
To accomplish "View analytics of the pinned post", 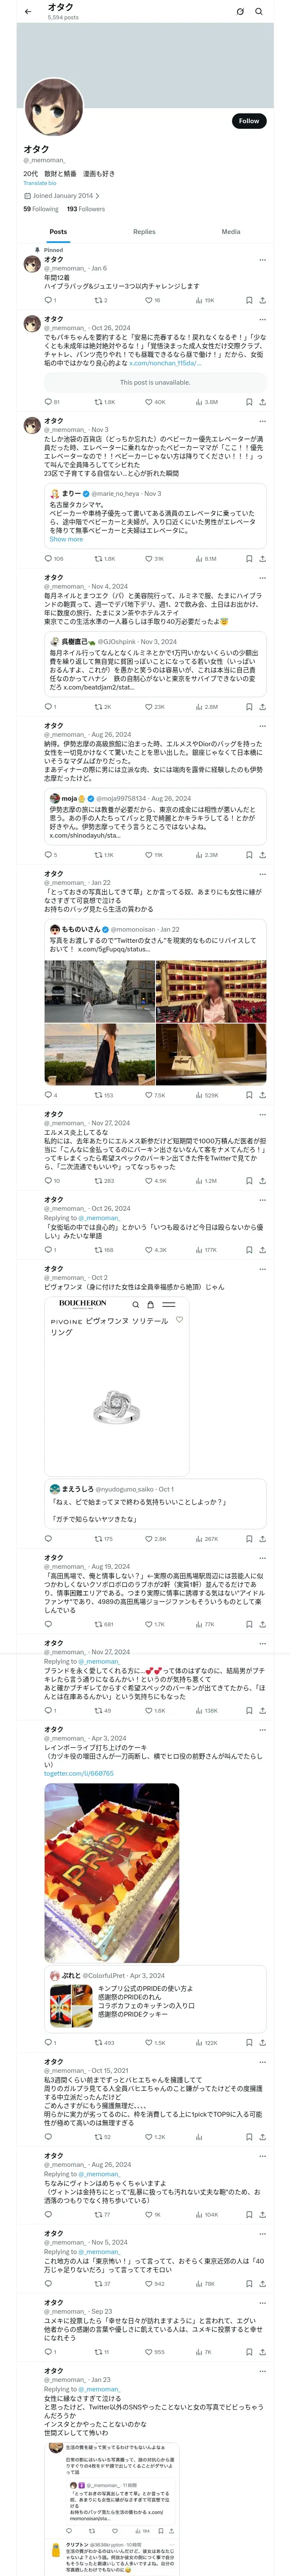I will pyautogui.click(x=205, y=300).
